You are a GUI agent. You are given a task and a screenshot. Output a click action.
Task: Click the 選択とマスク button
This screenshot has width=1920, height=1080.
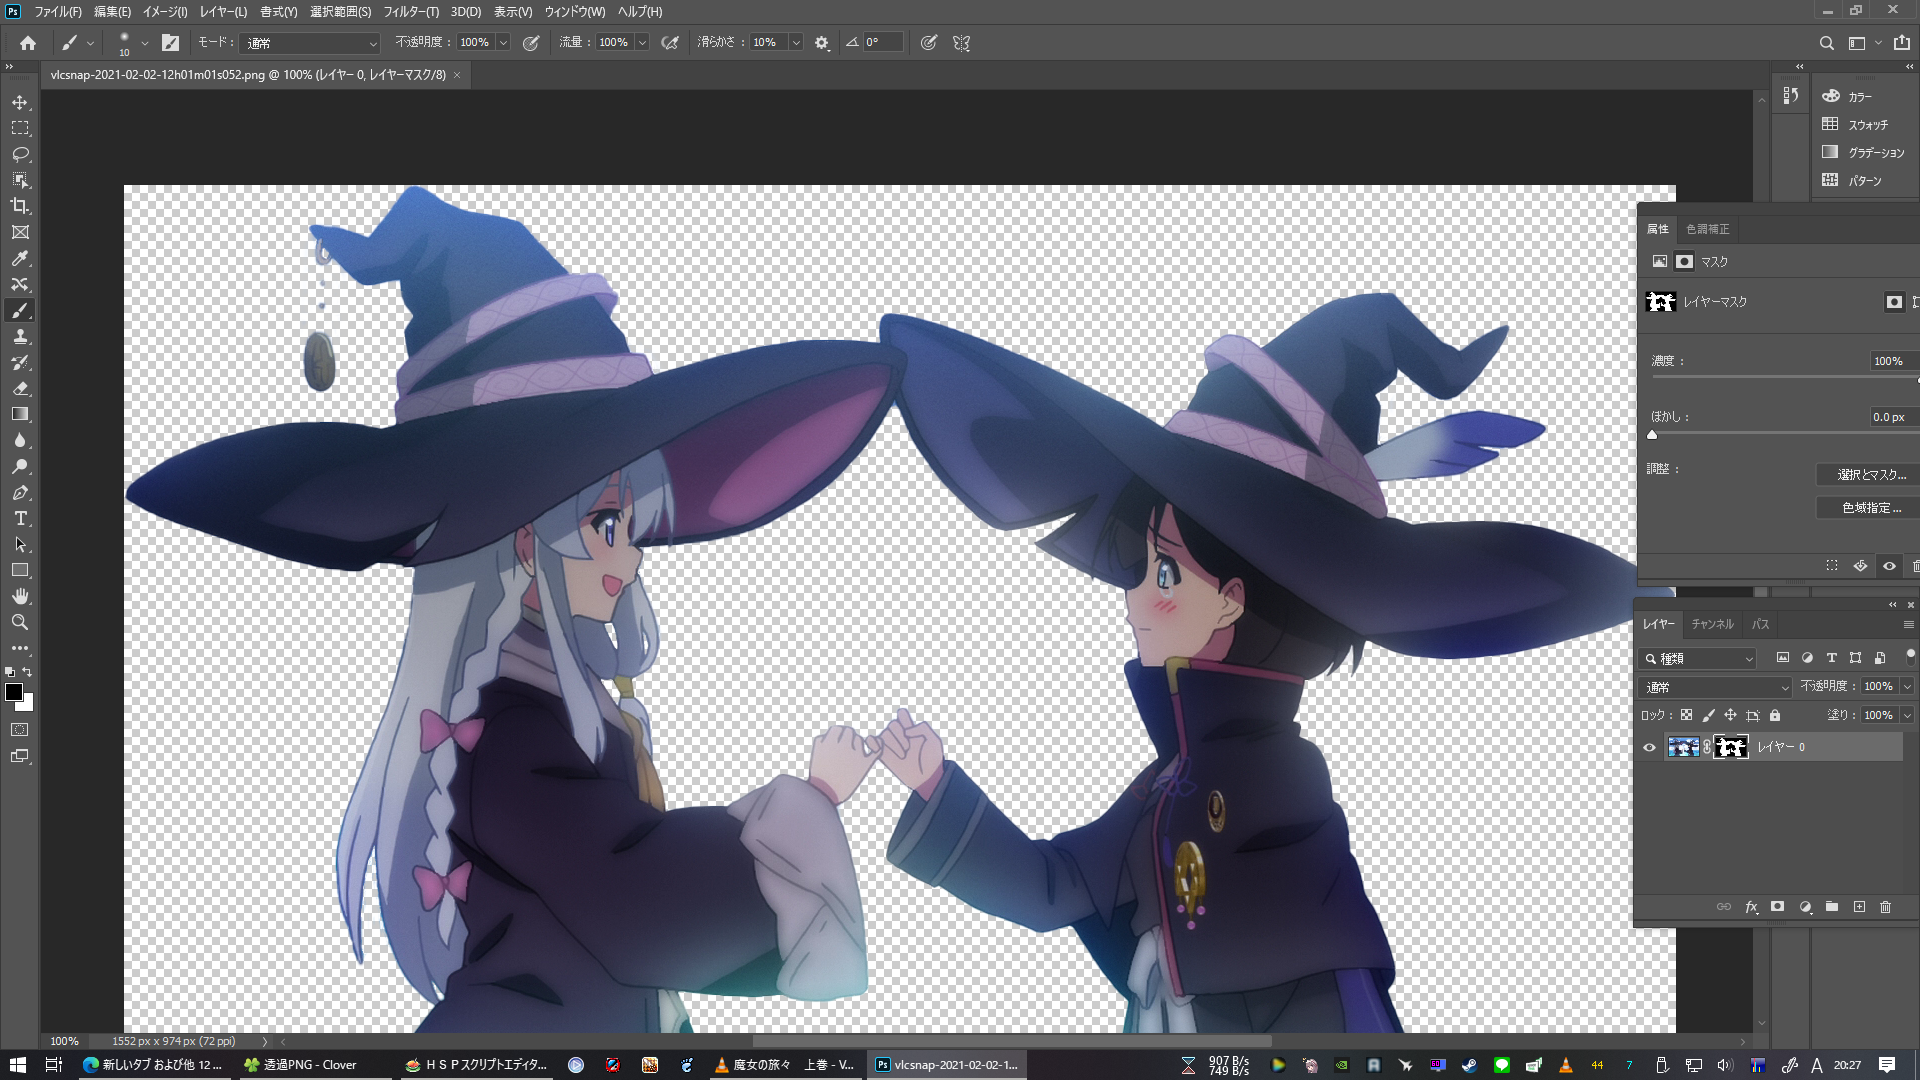pyautogui.click(x=1871, y=475)
